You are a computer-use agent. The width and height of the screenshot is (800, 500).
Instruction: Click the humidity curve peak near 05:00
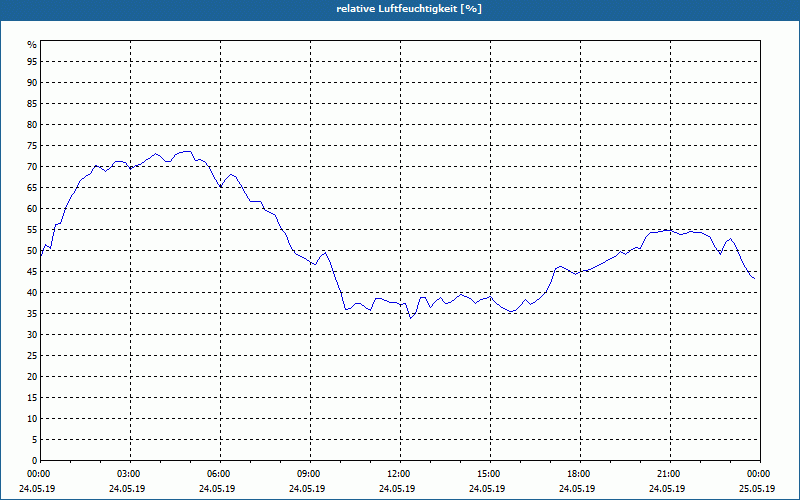187,152
